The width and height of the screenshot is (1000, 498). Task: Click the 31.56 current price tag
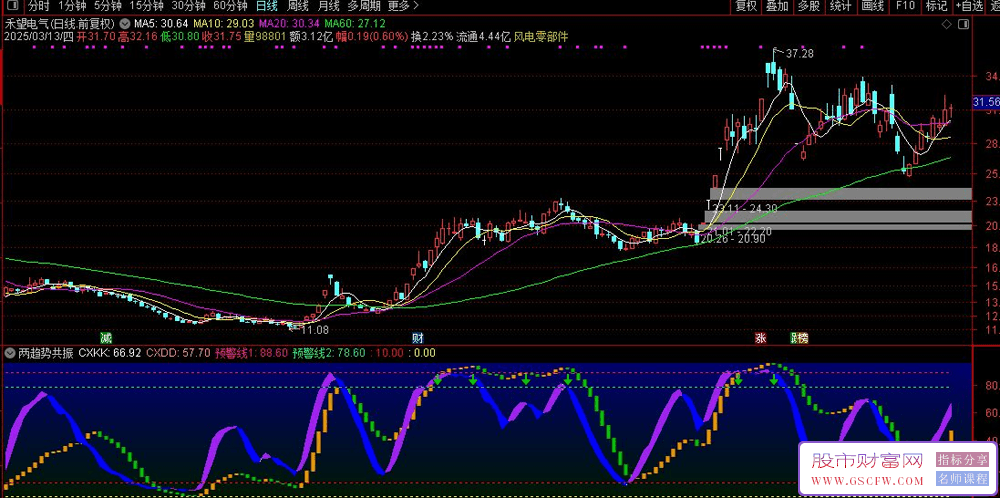[985, 102]
